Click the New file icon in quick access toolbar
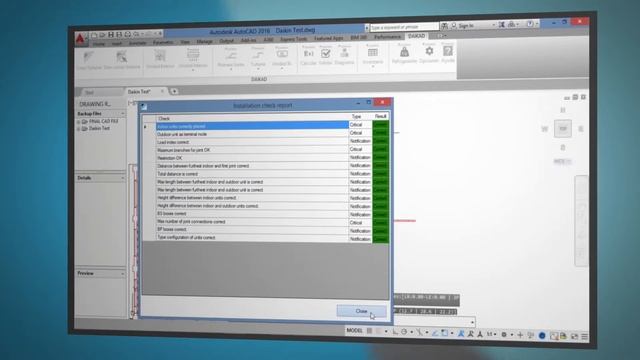Screen dimensions: 640x360 tap(94, 35)
